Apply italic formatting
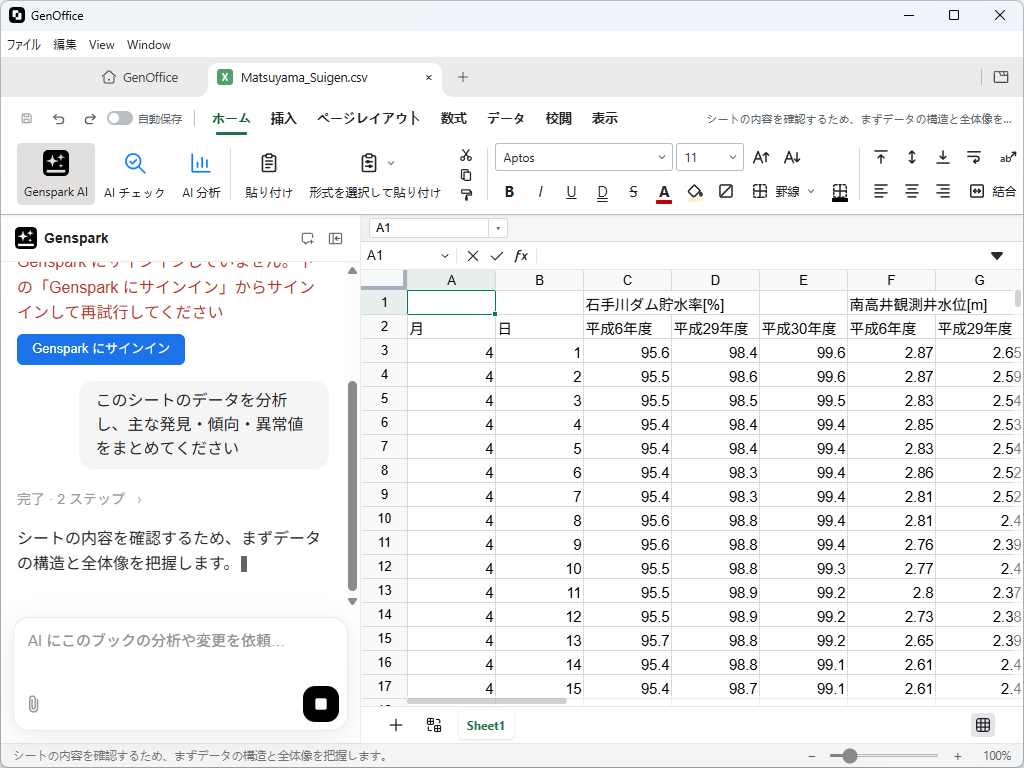This screenshot has height=768, width=1024. 540,191
